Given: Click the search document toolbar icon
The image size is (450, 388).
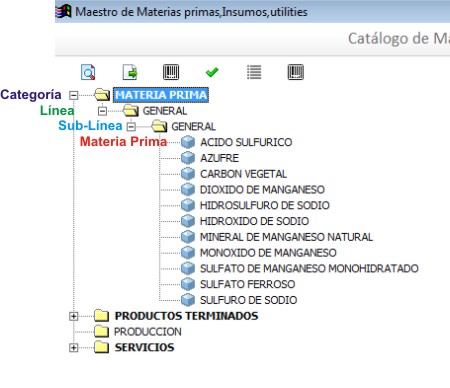Looking at the screenshot, I should pyautogui.click(x=88, y=72).
